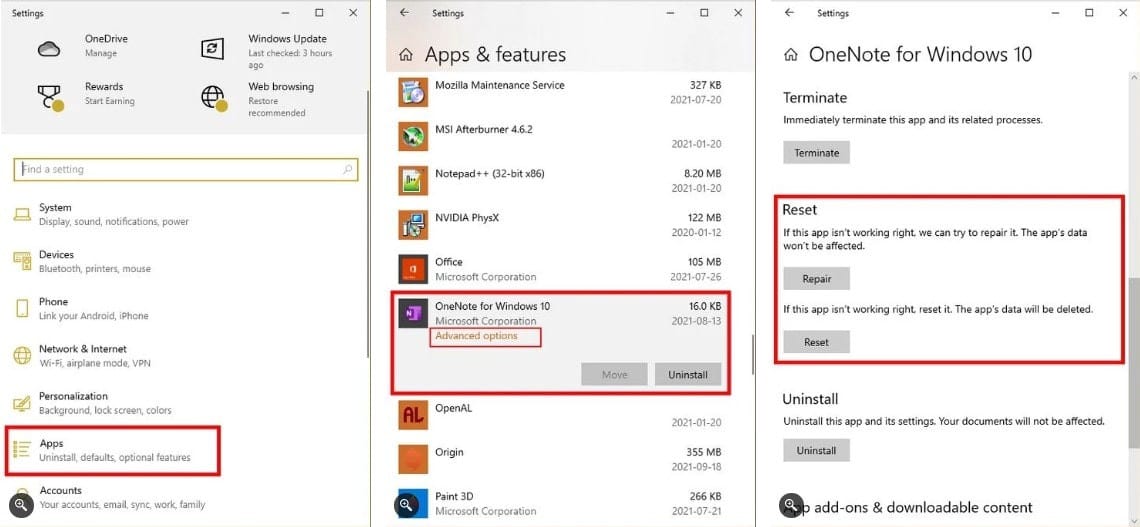The height and width of the screenshot is (527, 1140).
Task: Click Windows Update tile text
Action: pos(290,51)
